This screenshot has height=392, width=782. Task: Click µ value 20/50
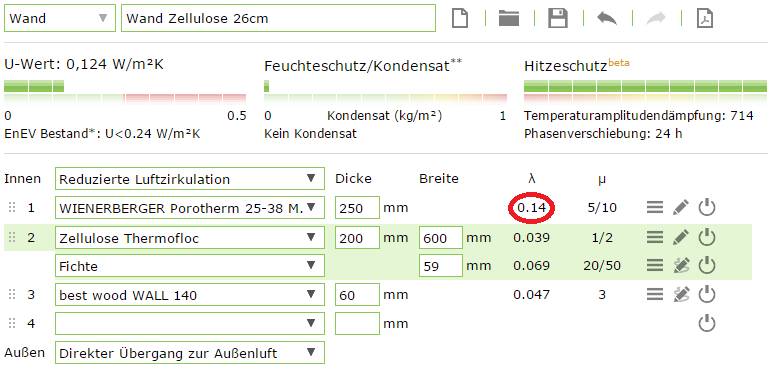[x=602, y=265]
